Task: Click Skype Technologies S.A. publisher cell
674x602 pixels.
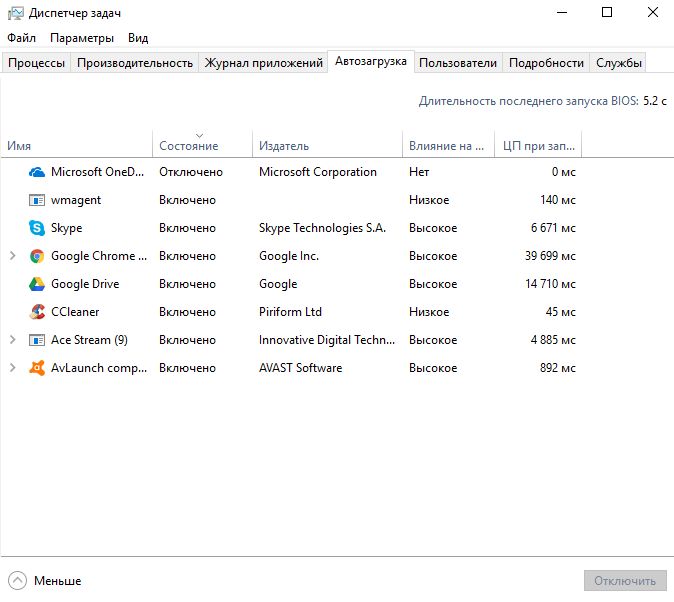Action: [322, 228]
